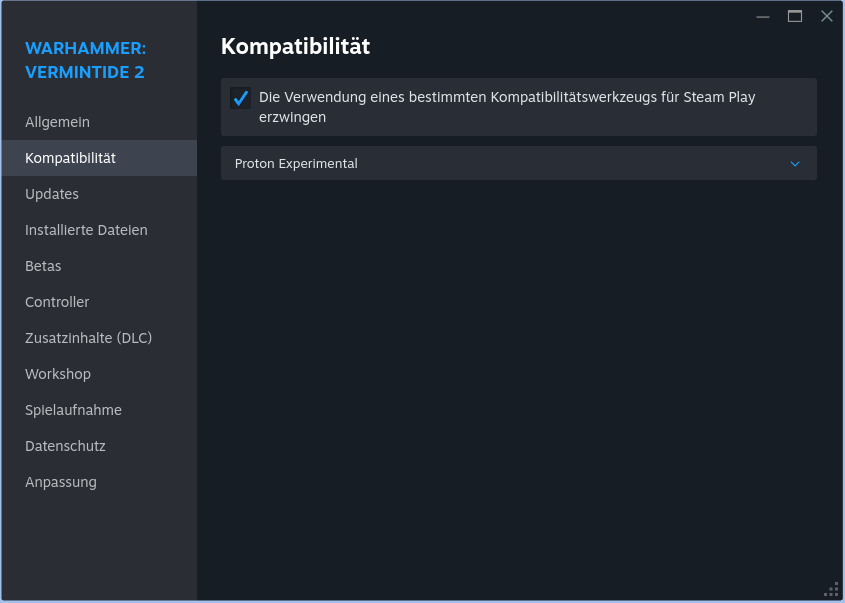The height and width of the screenshot is (603, 845).
Task: Open Installierte Dateien section
Action: point(86,230)
